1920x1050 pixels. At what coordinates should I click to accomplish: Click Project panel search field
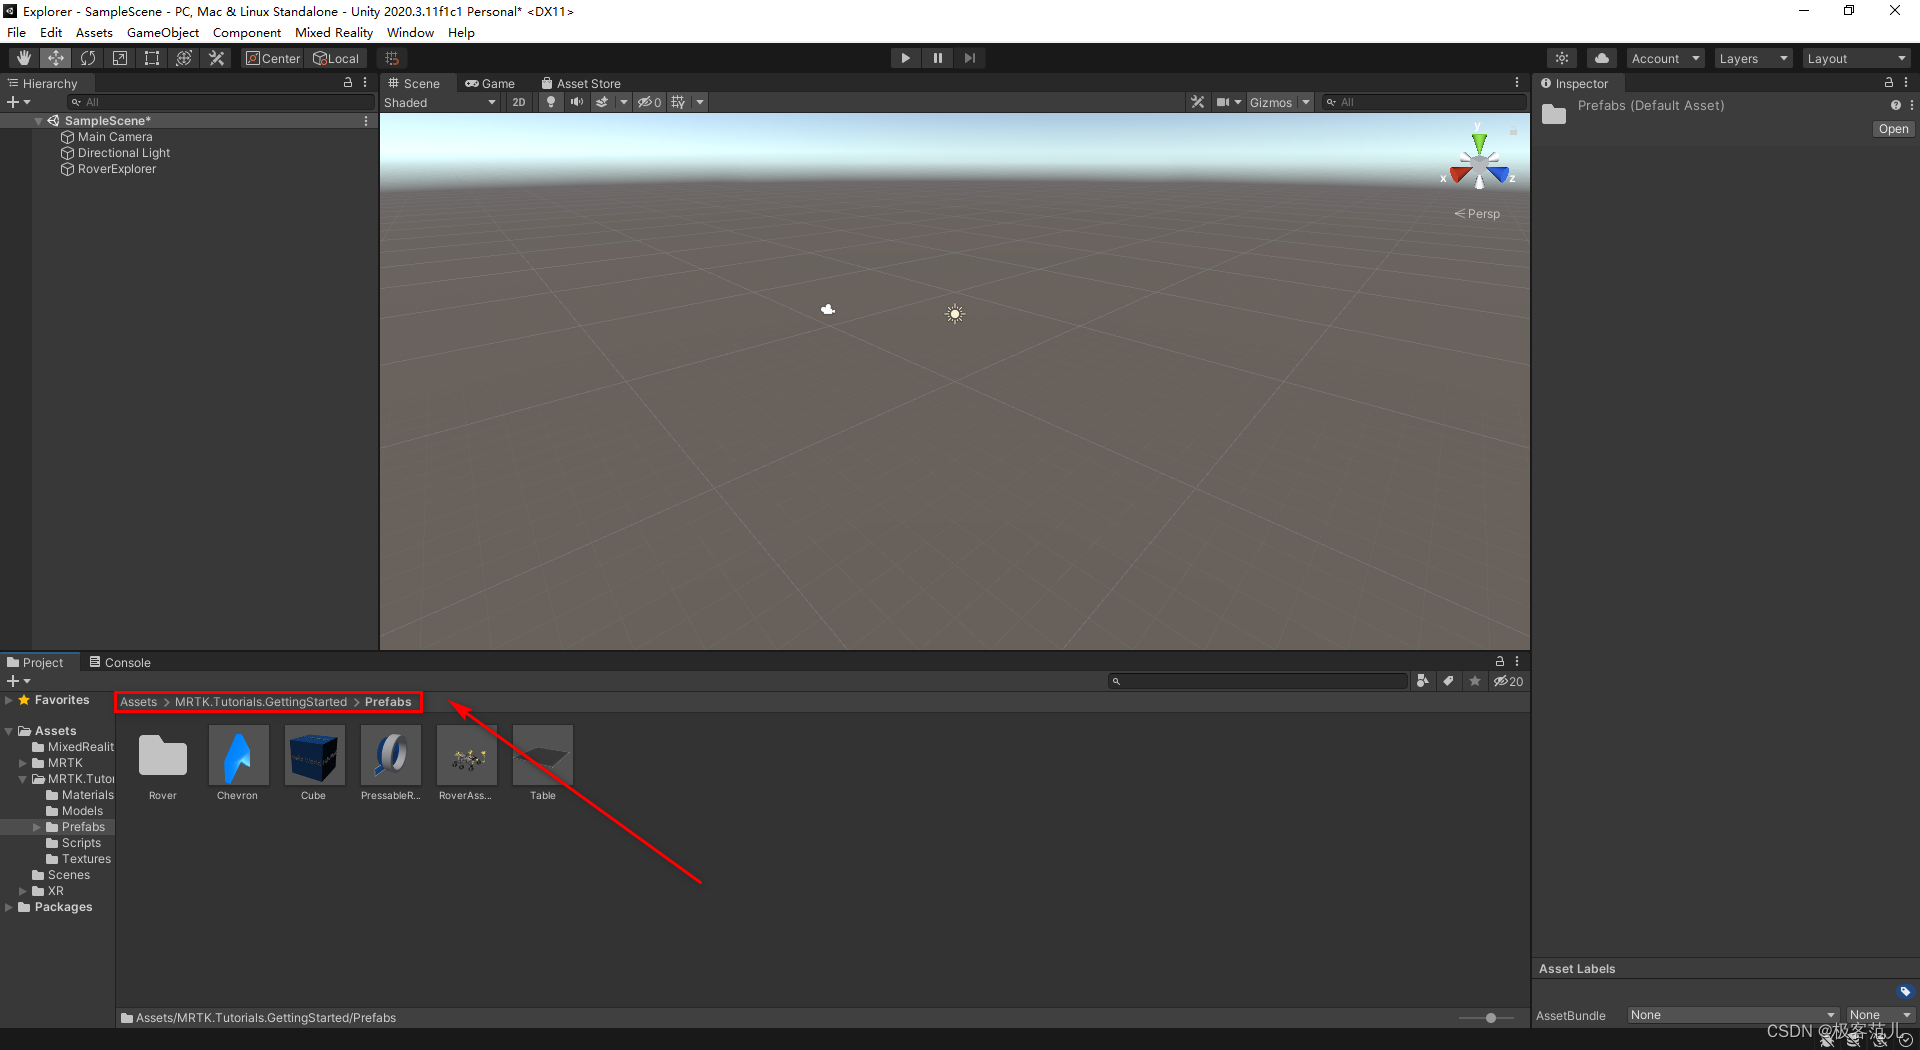click(1258, 681)
